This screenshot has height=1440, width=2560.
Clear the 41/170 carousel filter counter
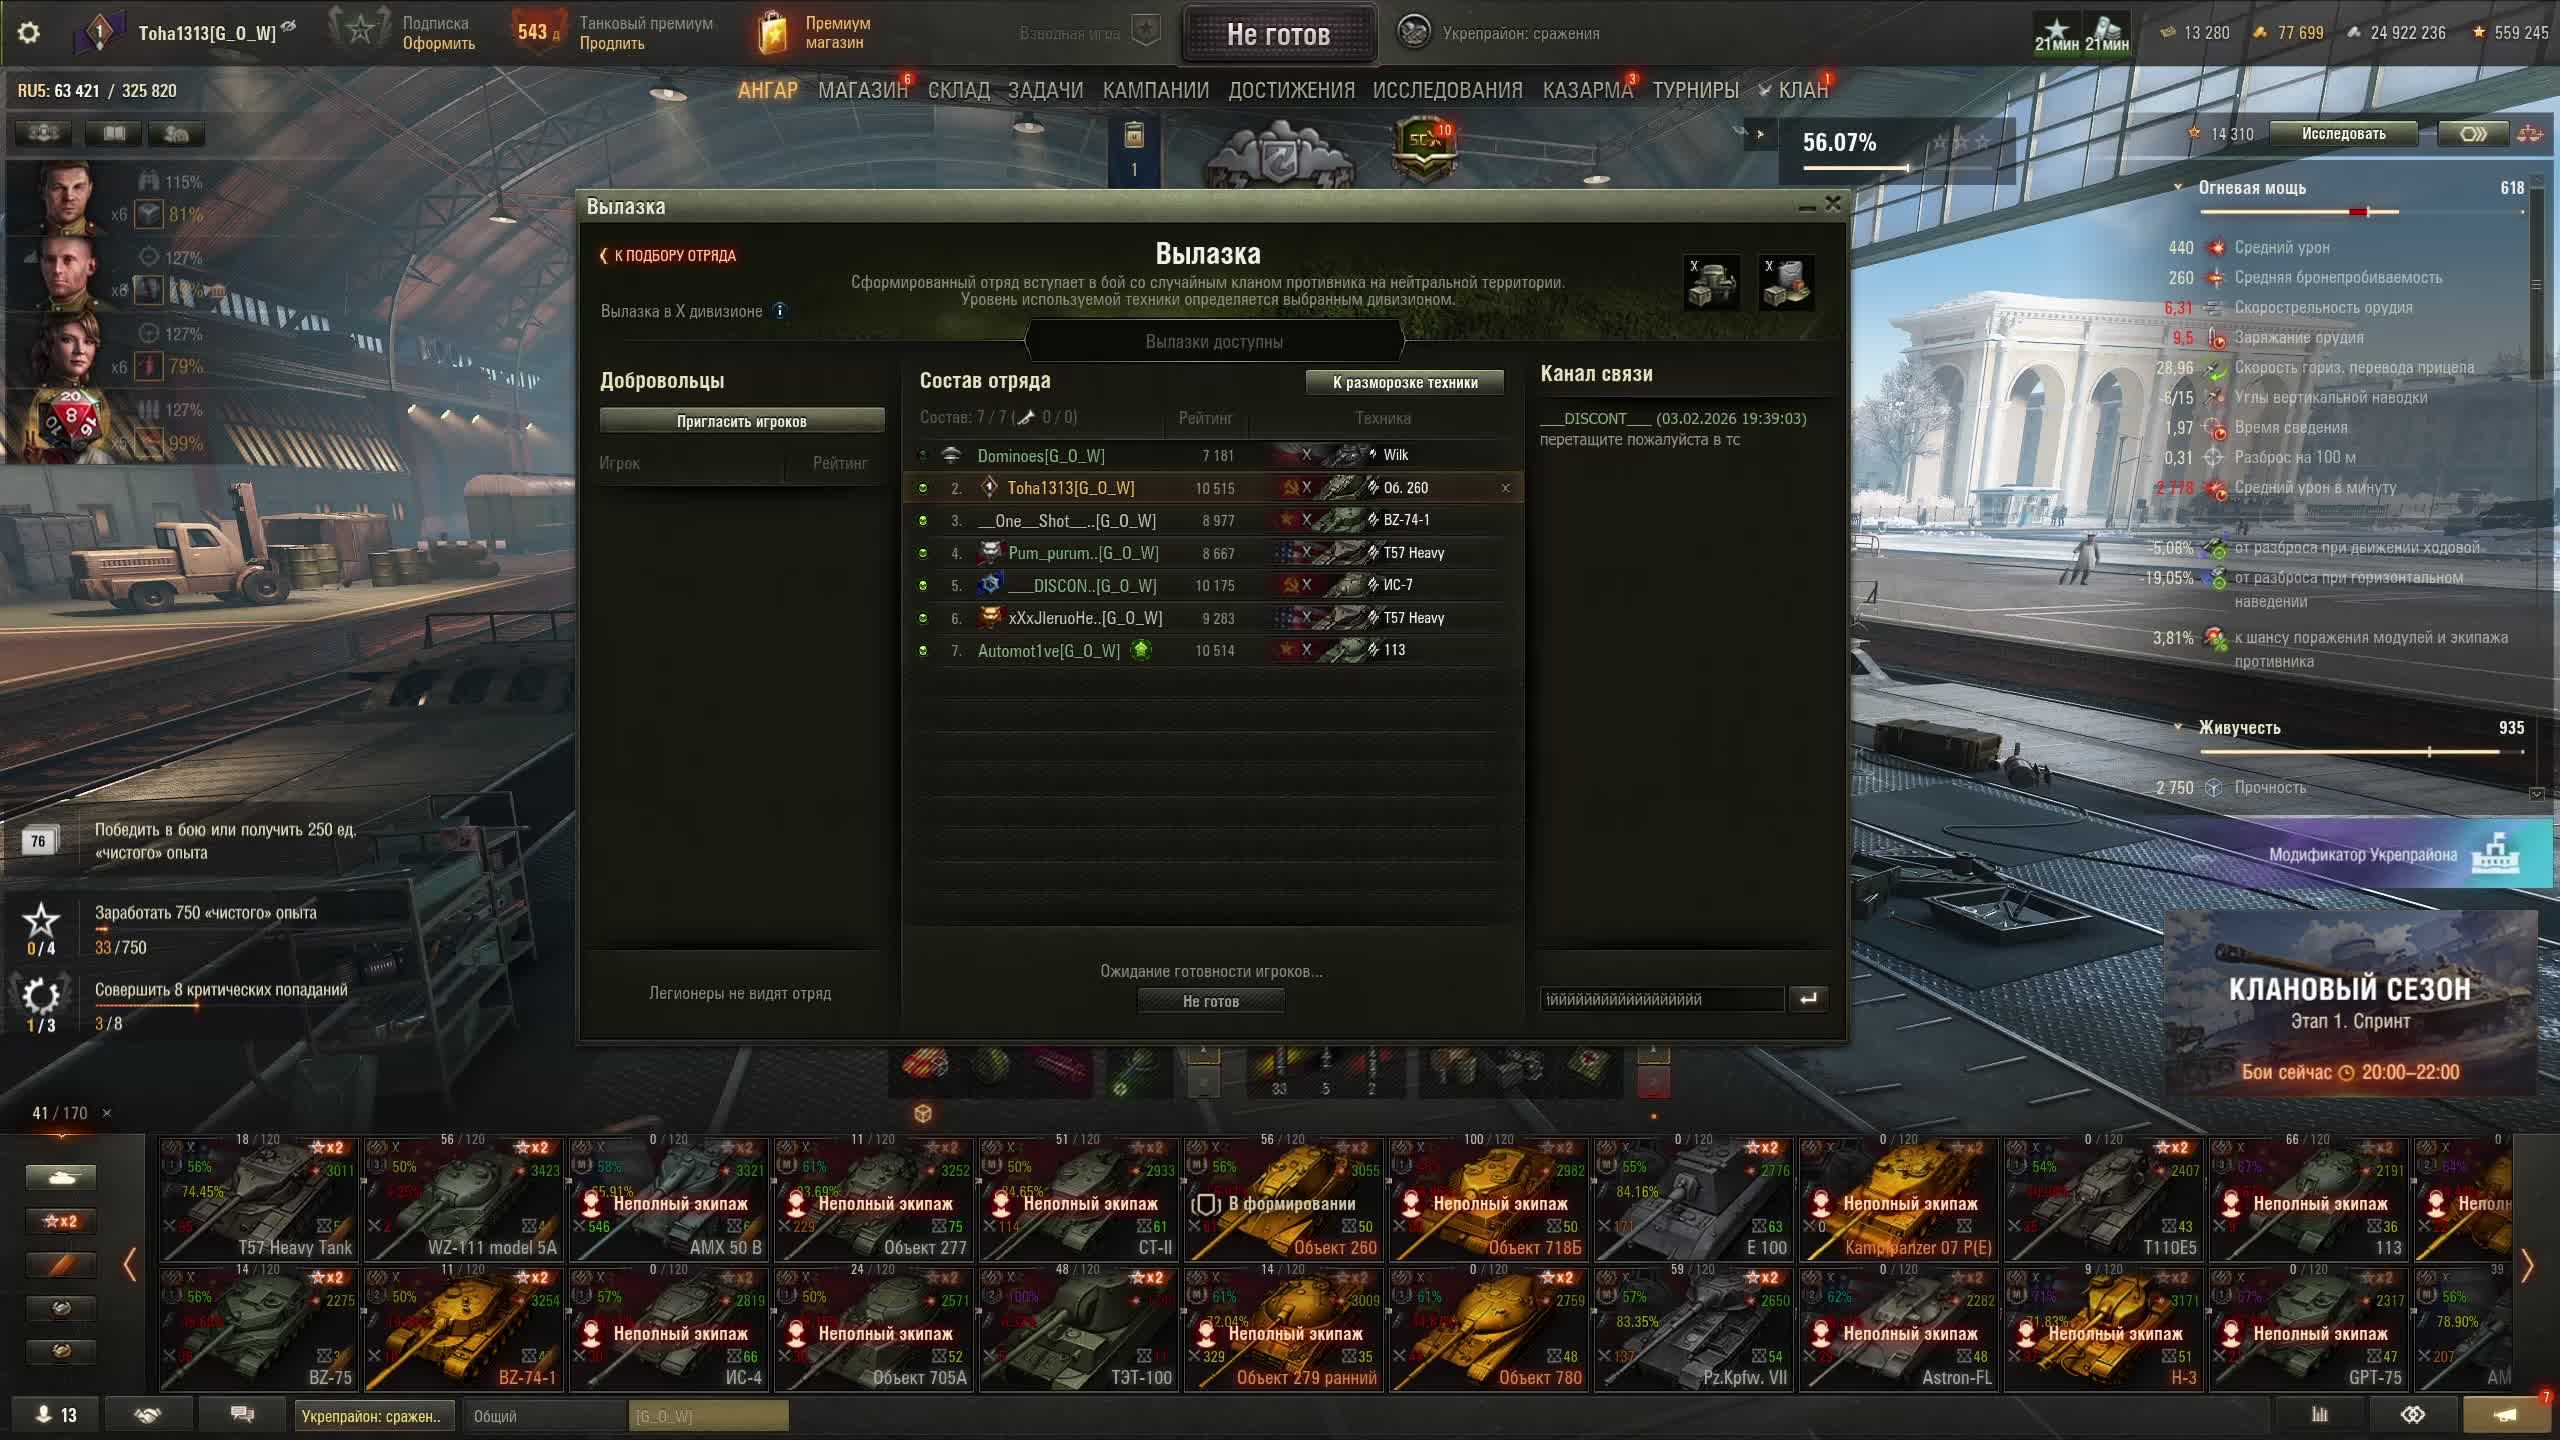107,1113
